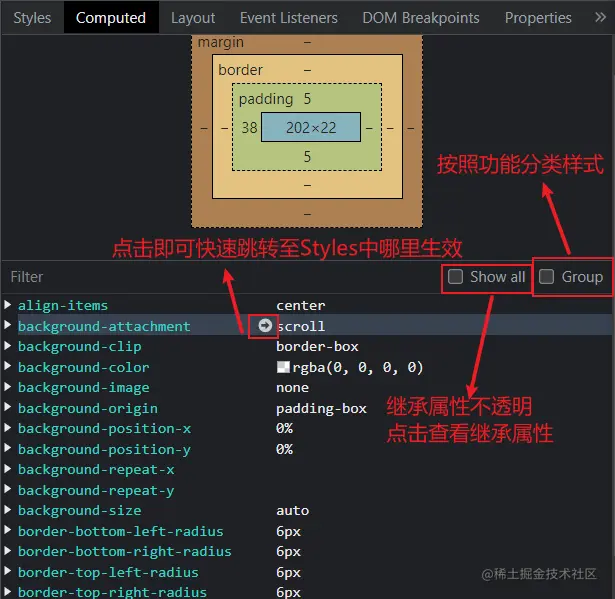Expand the background-image property
This screenshot has width=615, height=599.
(x=7, y=386)
